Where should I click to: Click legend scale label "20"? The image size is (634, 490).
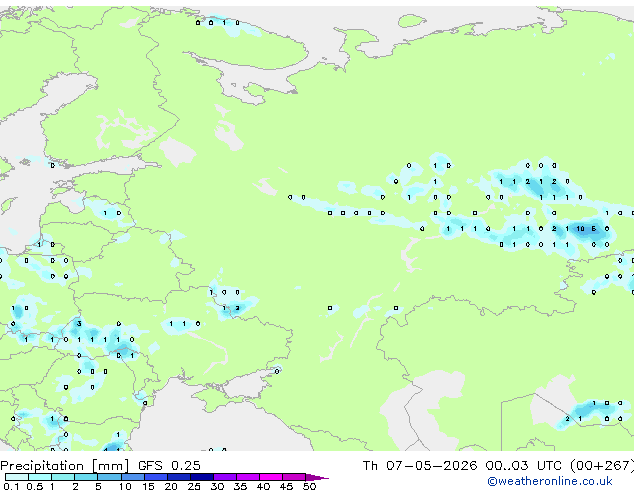coord(171,486)
